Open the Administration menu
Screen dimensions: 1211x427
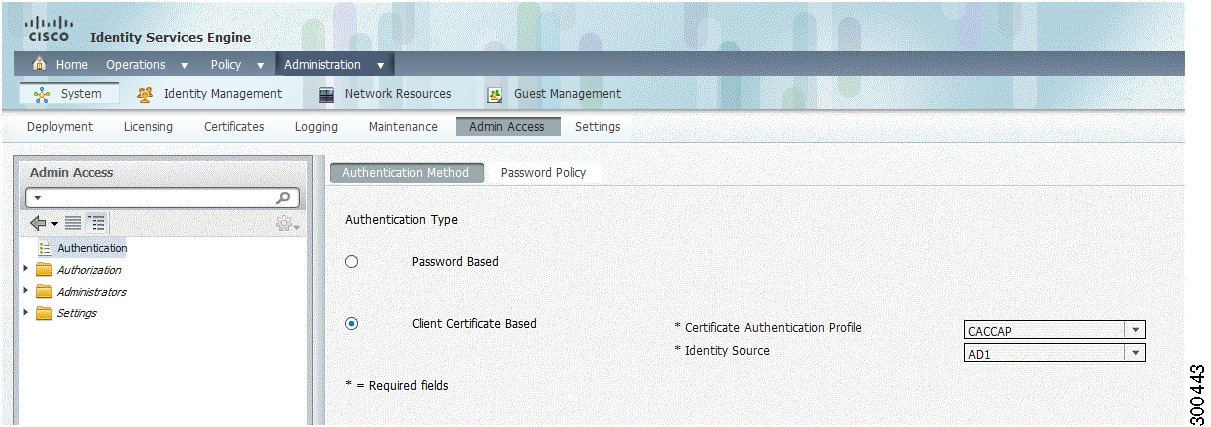[334, 65]
